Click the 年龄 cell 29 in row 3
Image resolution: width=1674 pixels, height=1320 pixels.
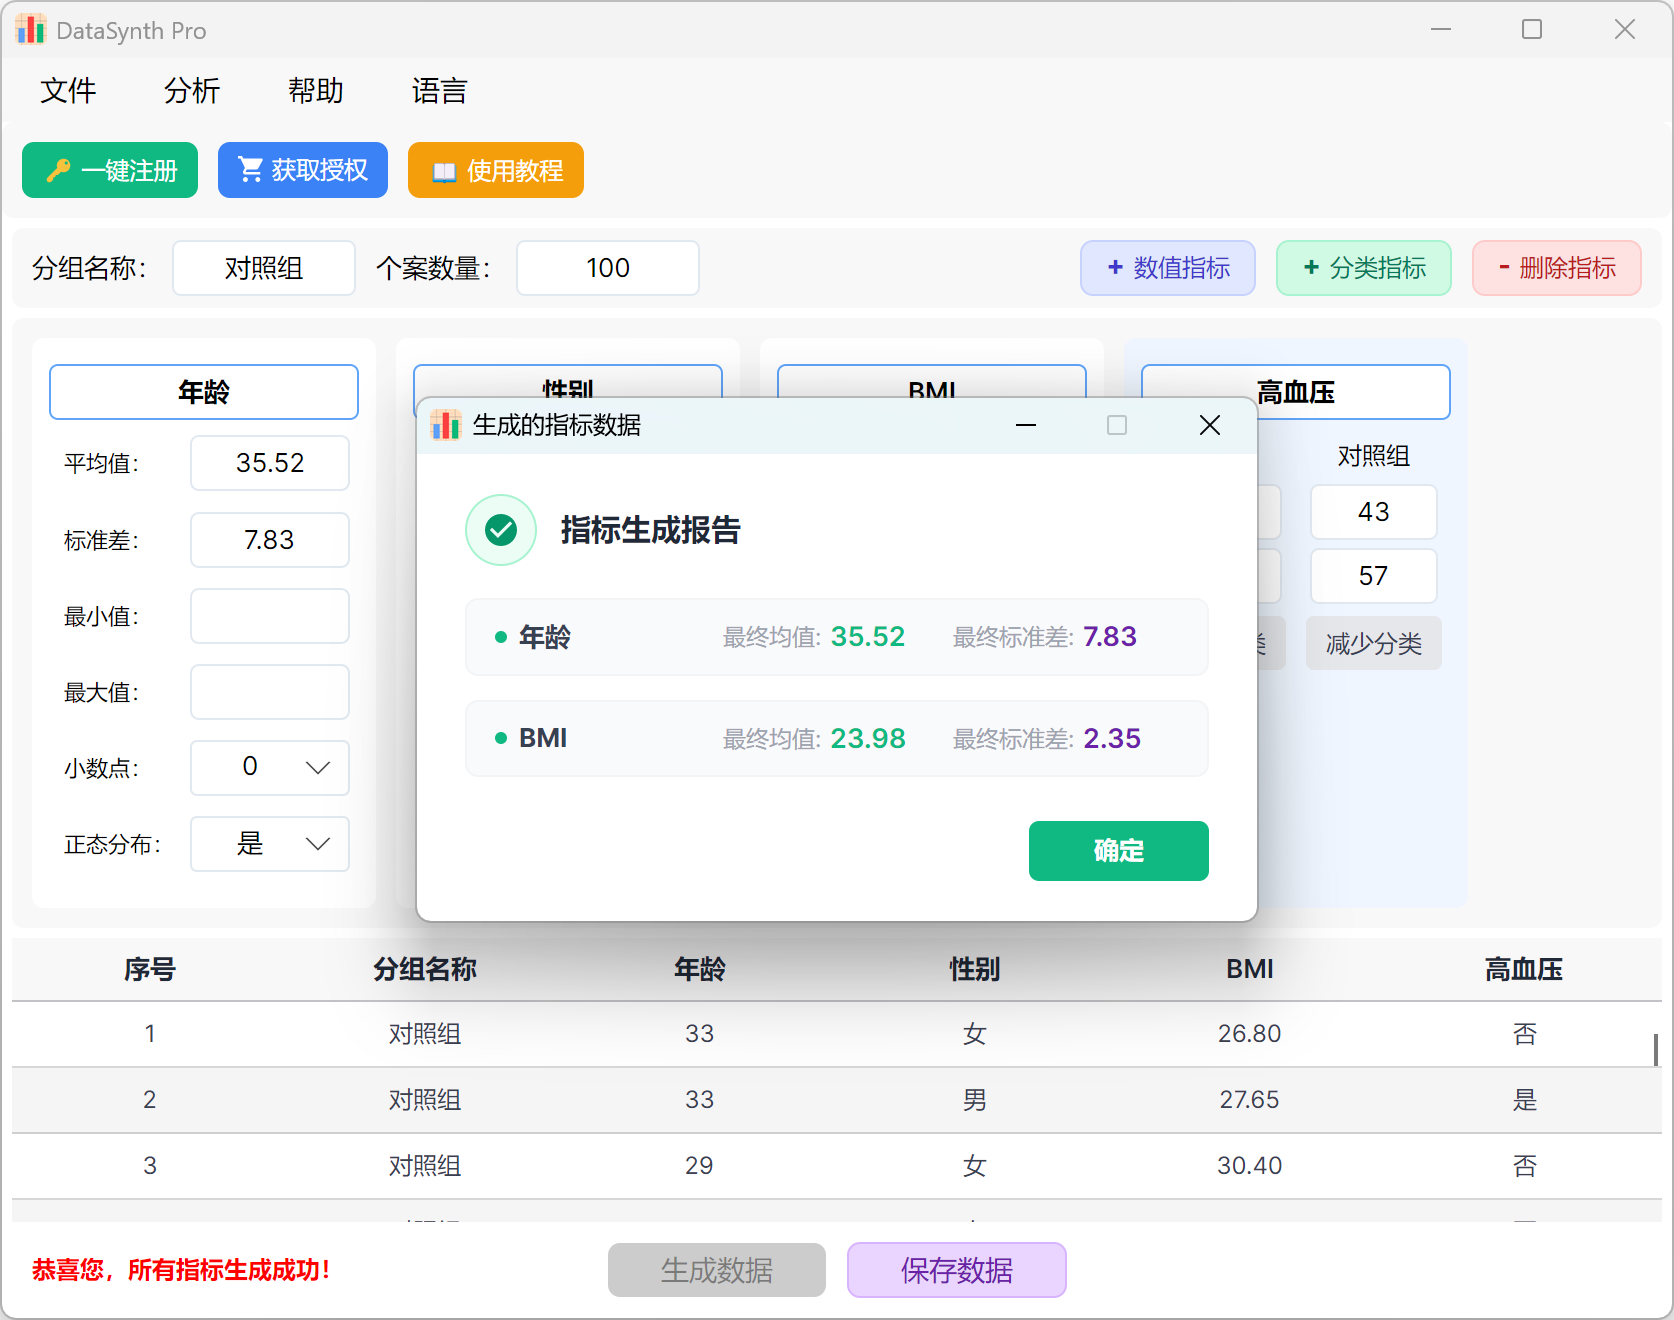tap(700, 1166)
